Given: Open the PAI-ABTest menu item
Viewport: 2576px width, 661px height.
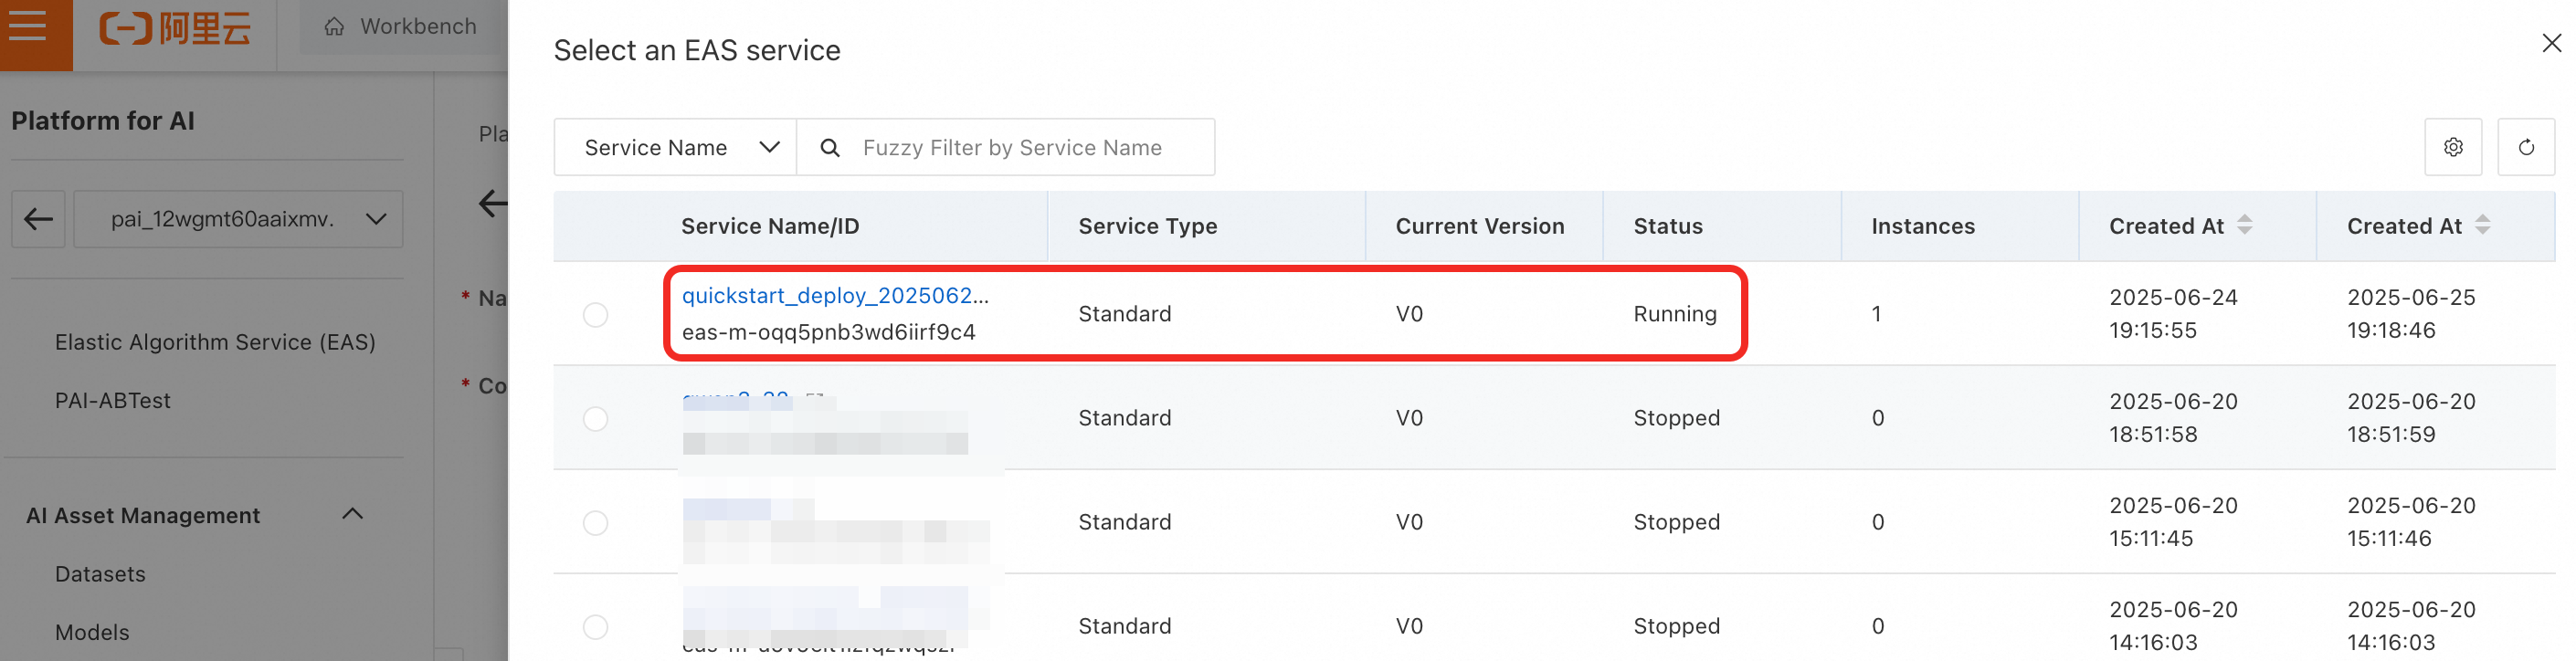Looking at the screenshot, I should coord(113,401).
